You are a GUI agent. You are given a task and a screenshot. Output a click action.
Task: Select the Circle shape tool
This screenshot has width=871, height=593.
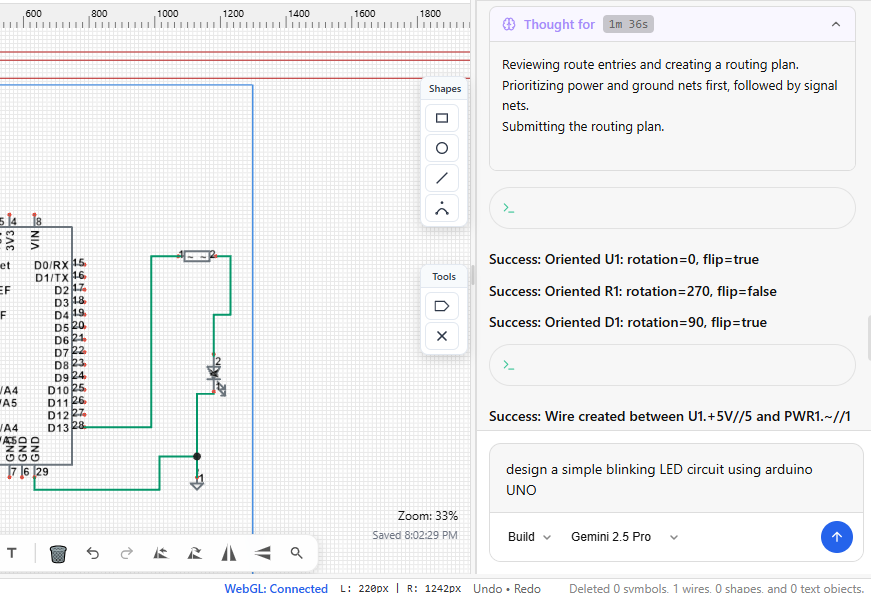coord(441,148)
